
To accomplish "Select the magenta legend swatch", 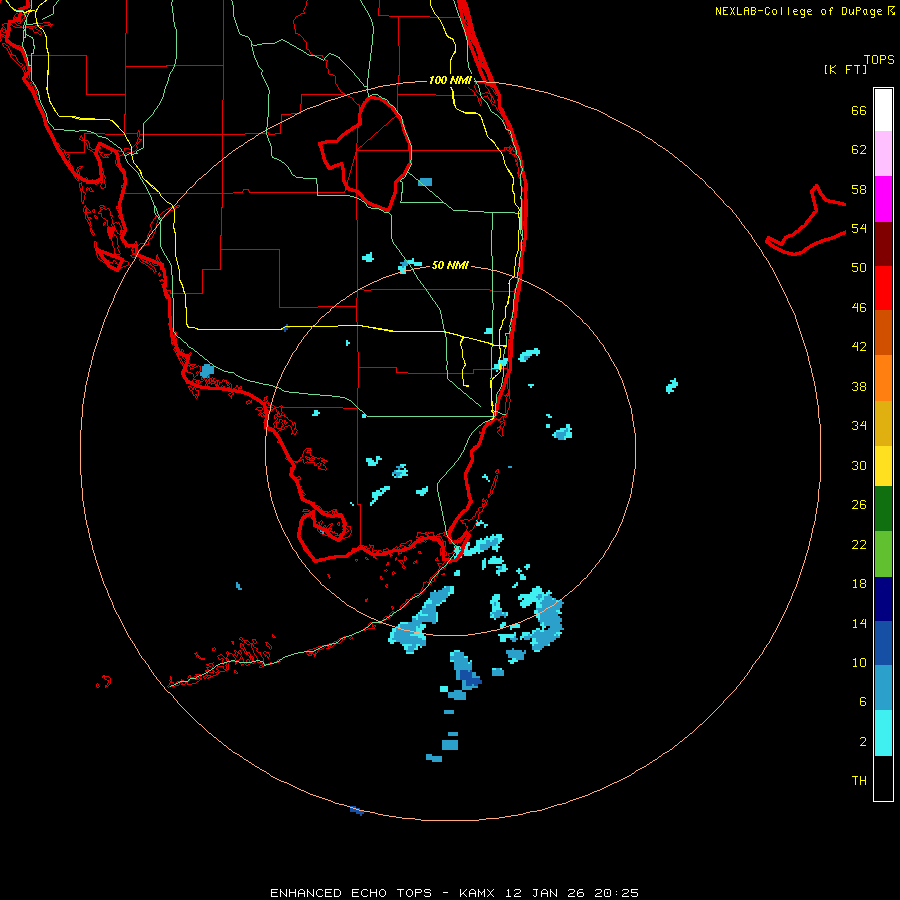I will [x=883, y=199].
